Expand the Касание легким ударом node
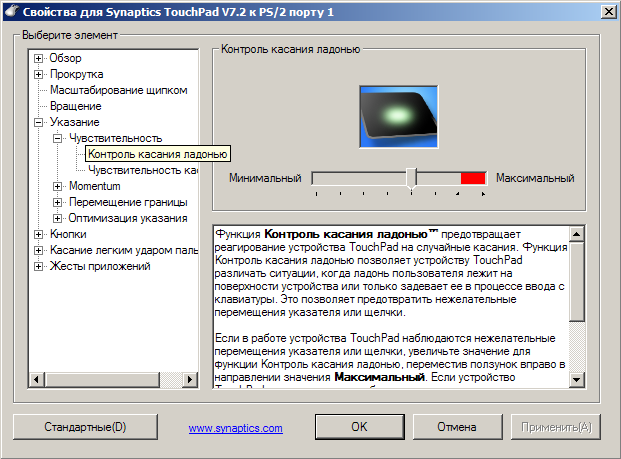The width and height of the screenshot is (621, 459). (38, 250)
